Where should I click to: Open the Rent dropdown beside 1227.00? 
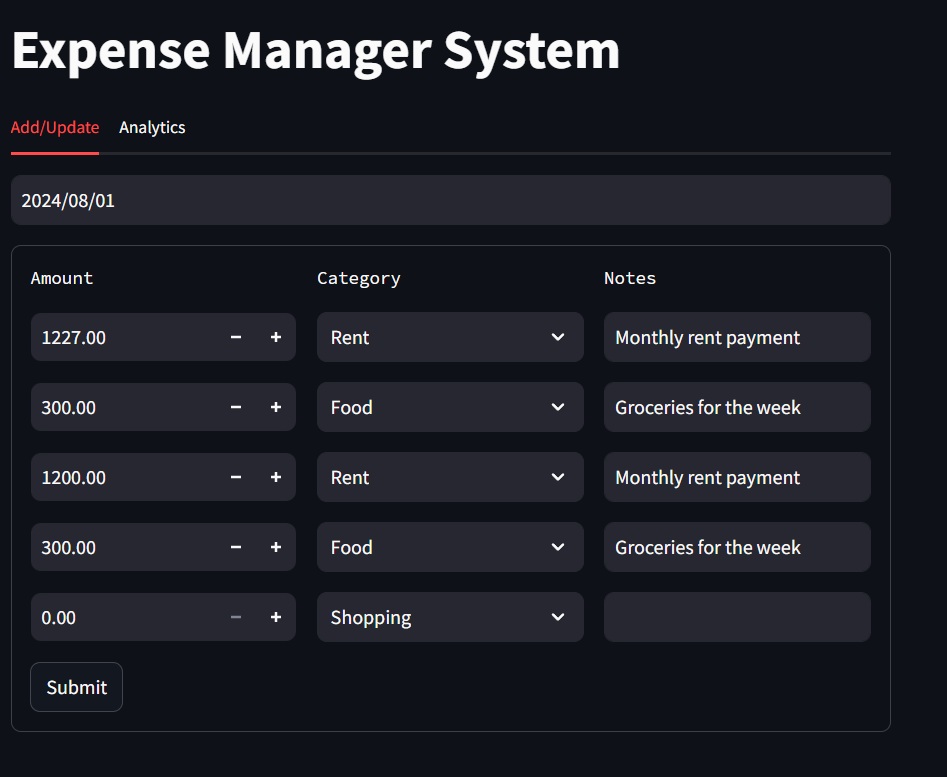(450, 337)
